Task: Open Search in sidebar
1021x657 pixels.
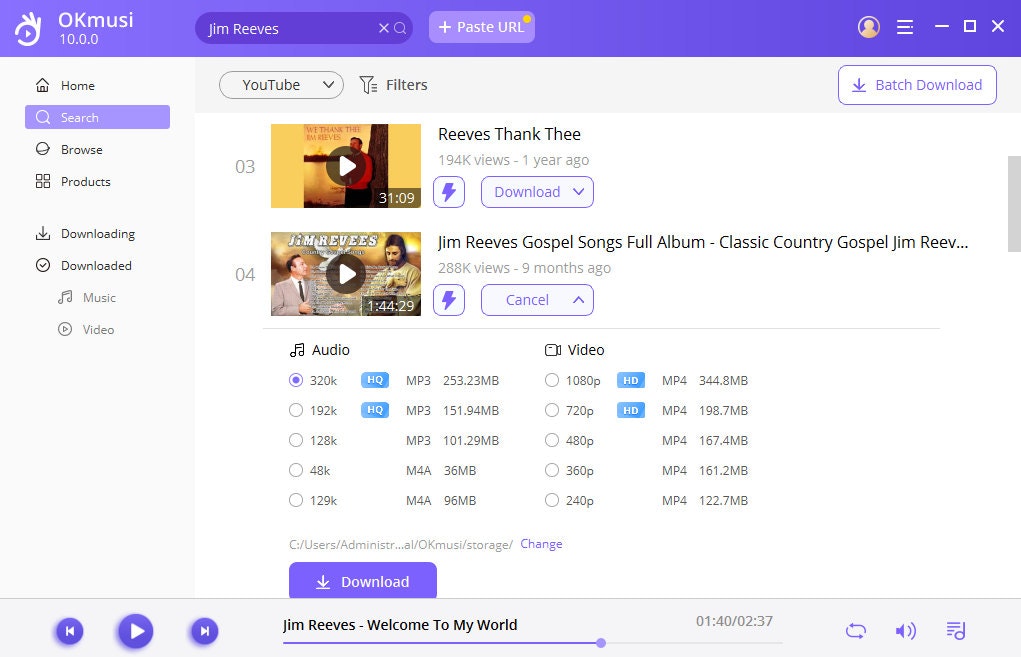Action: pos(98,117)
